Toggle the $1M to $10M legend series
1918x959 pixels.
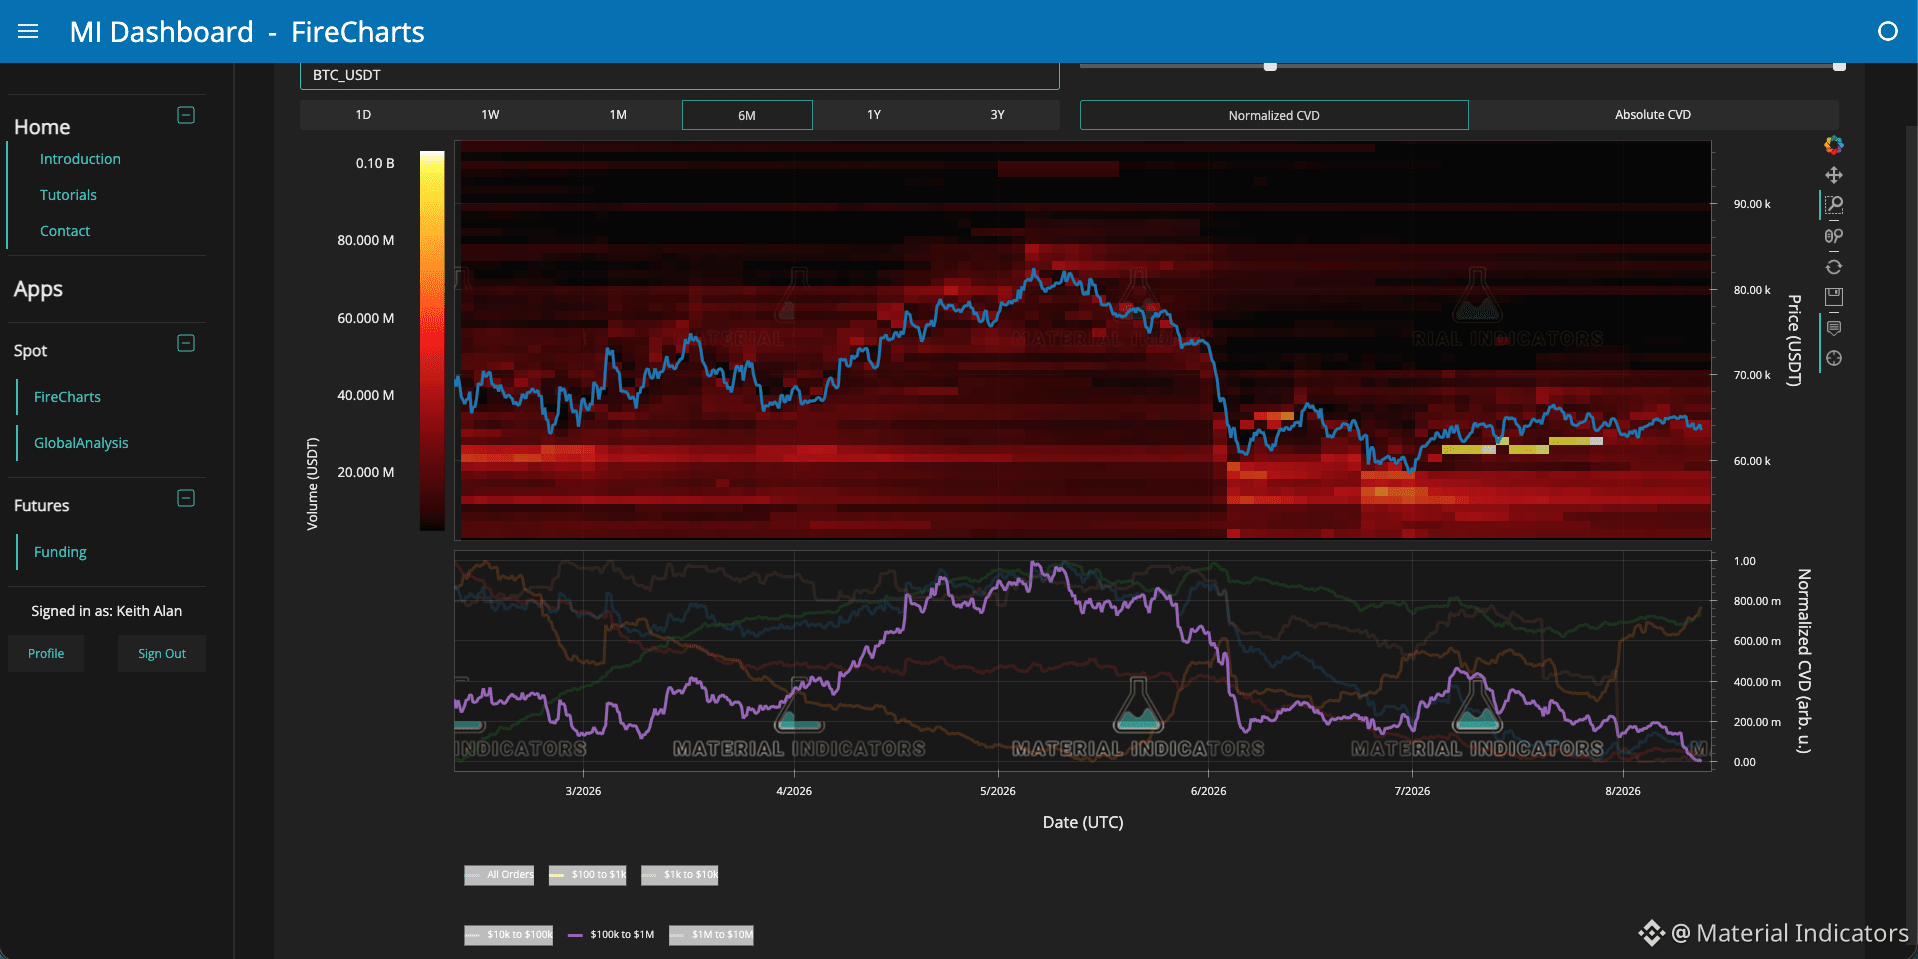coord(711,935)
